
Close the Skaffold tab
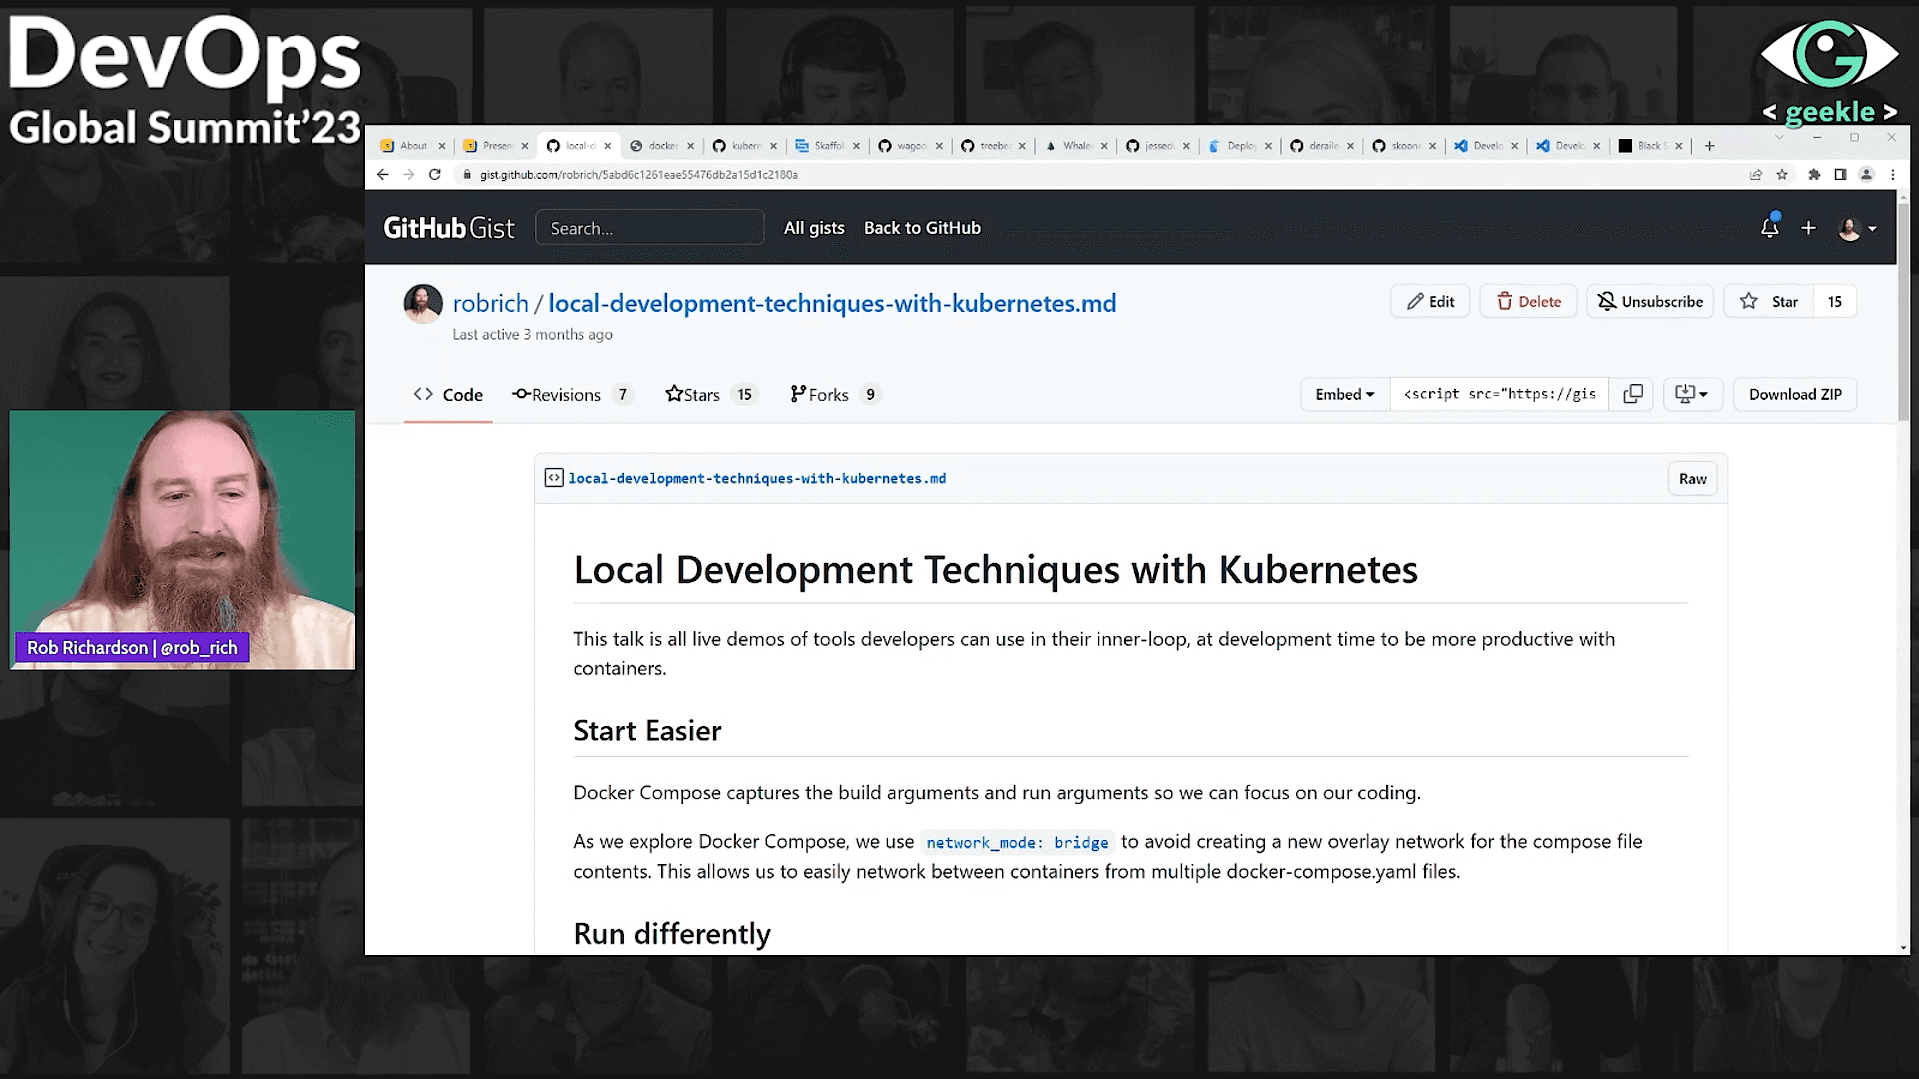point(856,146)
